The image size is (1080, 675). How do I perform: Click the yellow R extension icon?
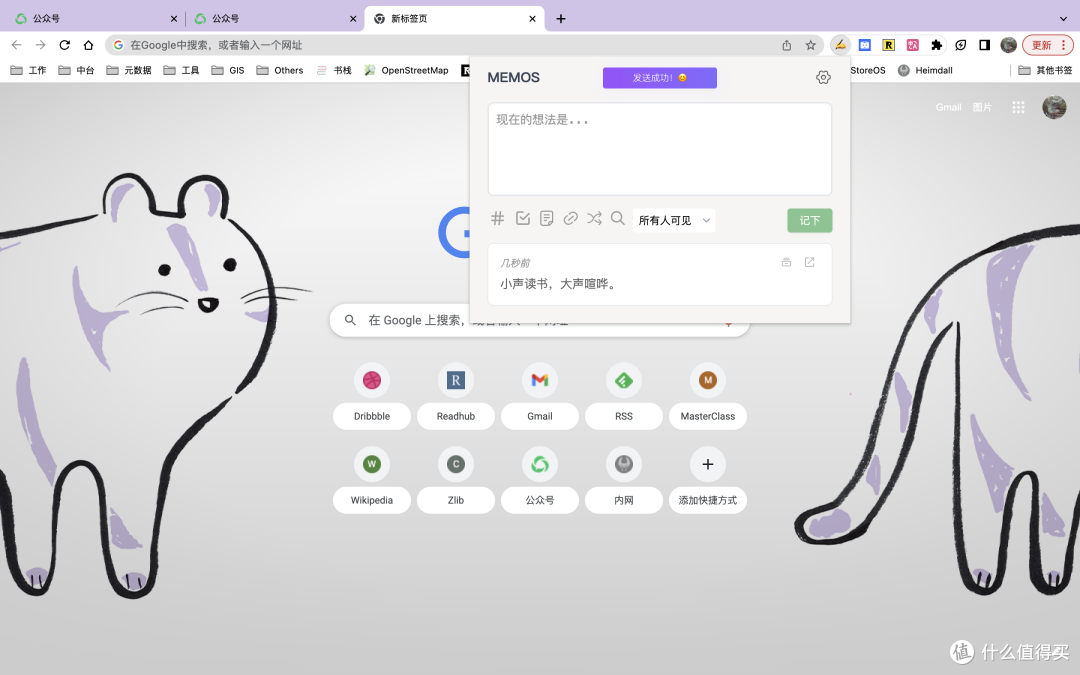click(x=889, y=45)
